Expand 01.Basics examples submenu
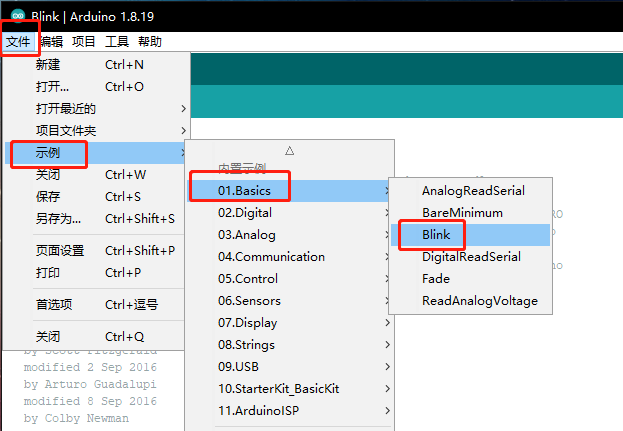Image resolution: width=623 pixels, height=431 pixels. click(290, 191)
